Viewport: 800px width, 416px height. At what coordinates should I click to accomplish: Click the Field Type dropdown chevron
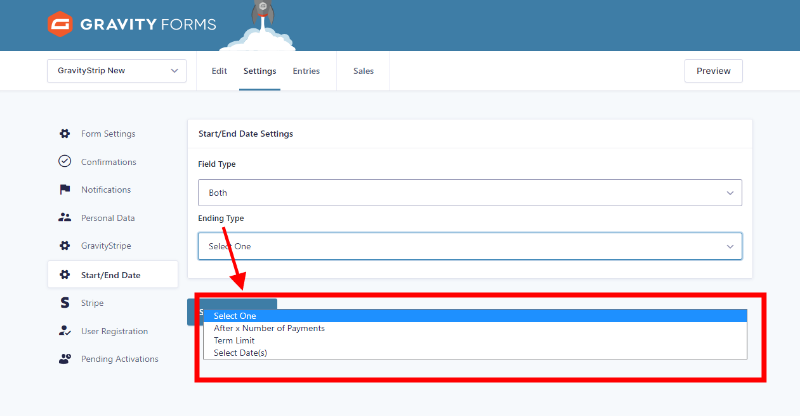[x=730, y=193]
